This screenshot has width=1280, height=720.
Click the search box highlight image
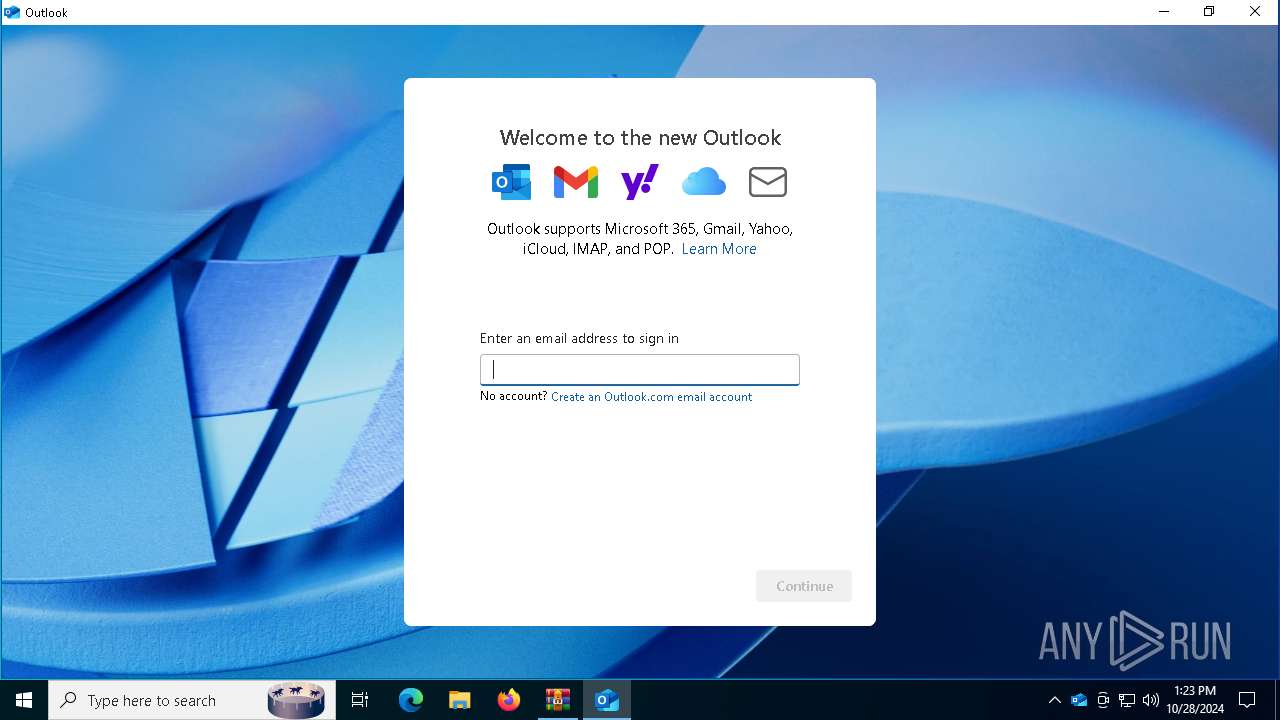[x=296, y=700]
